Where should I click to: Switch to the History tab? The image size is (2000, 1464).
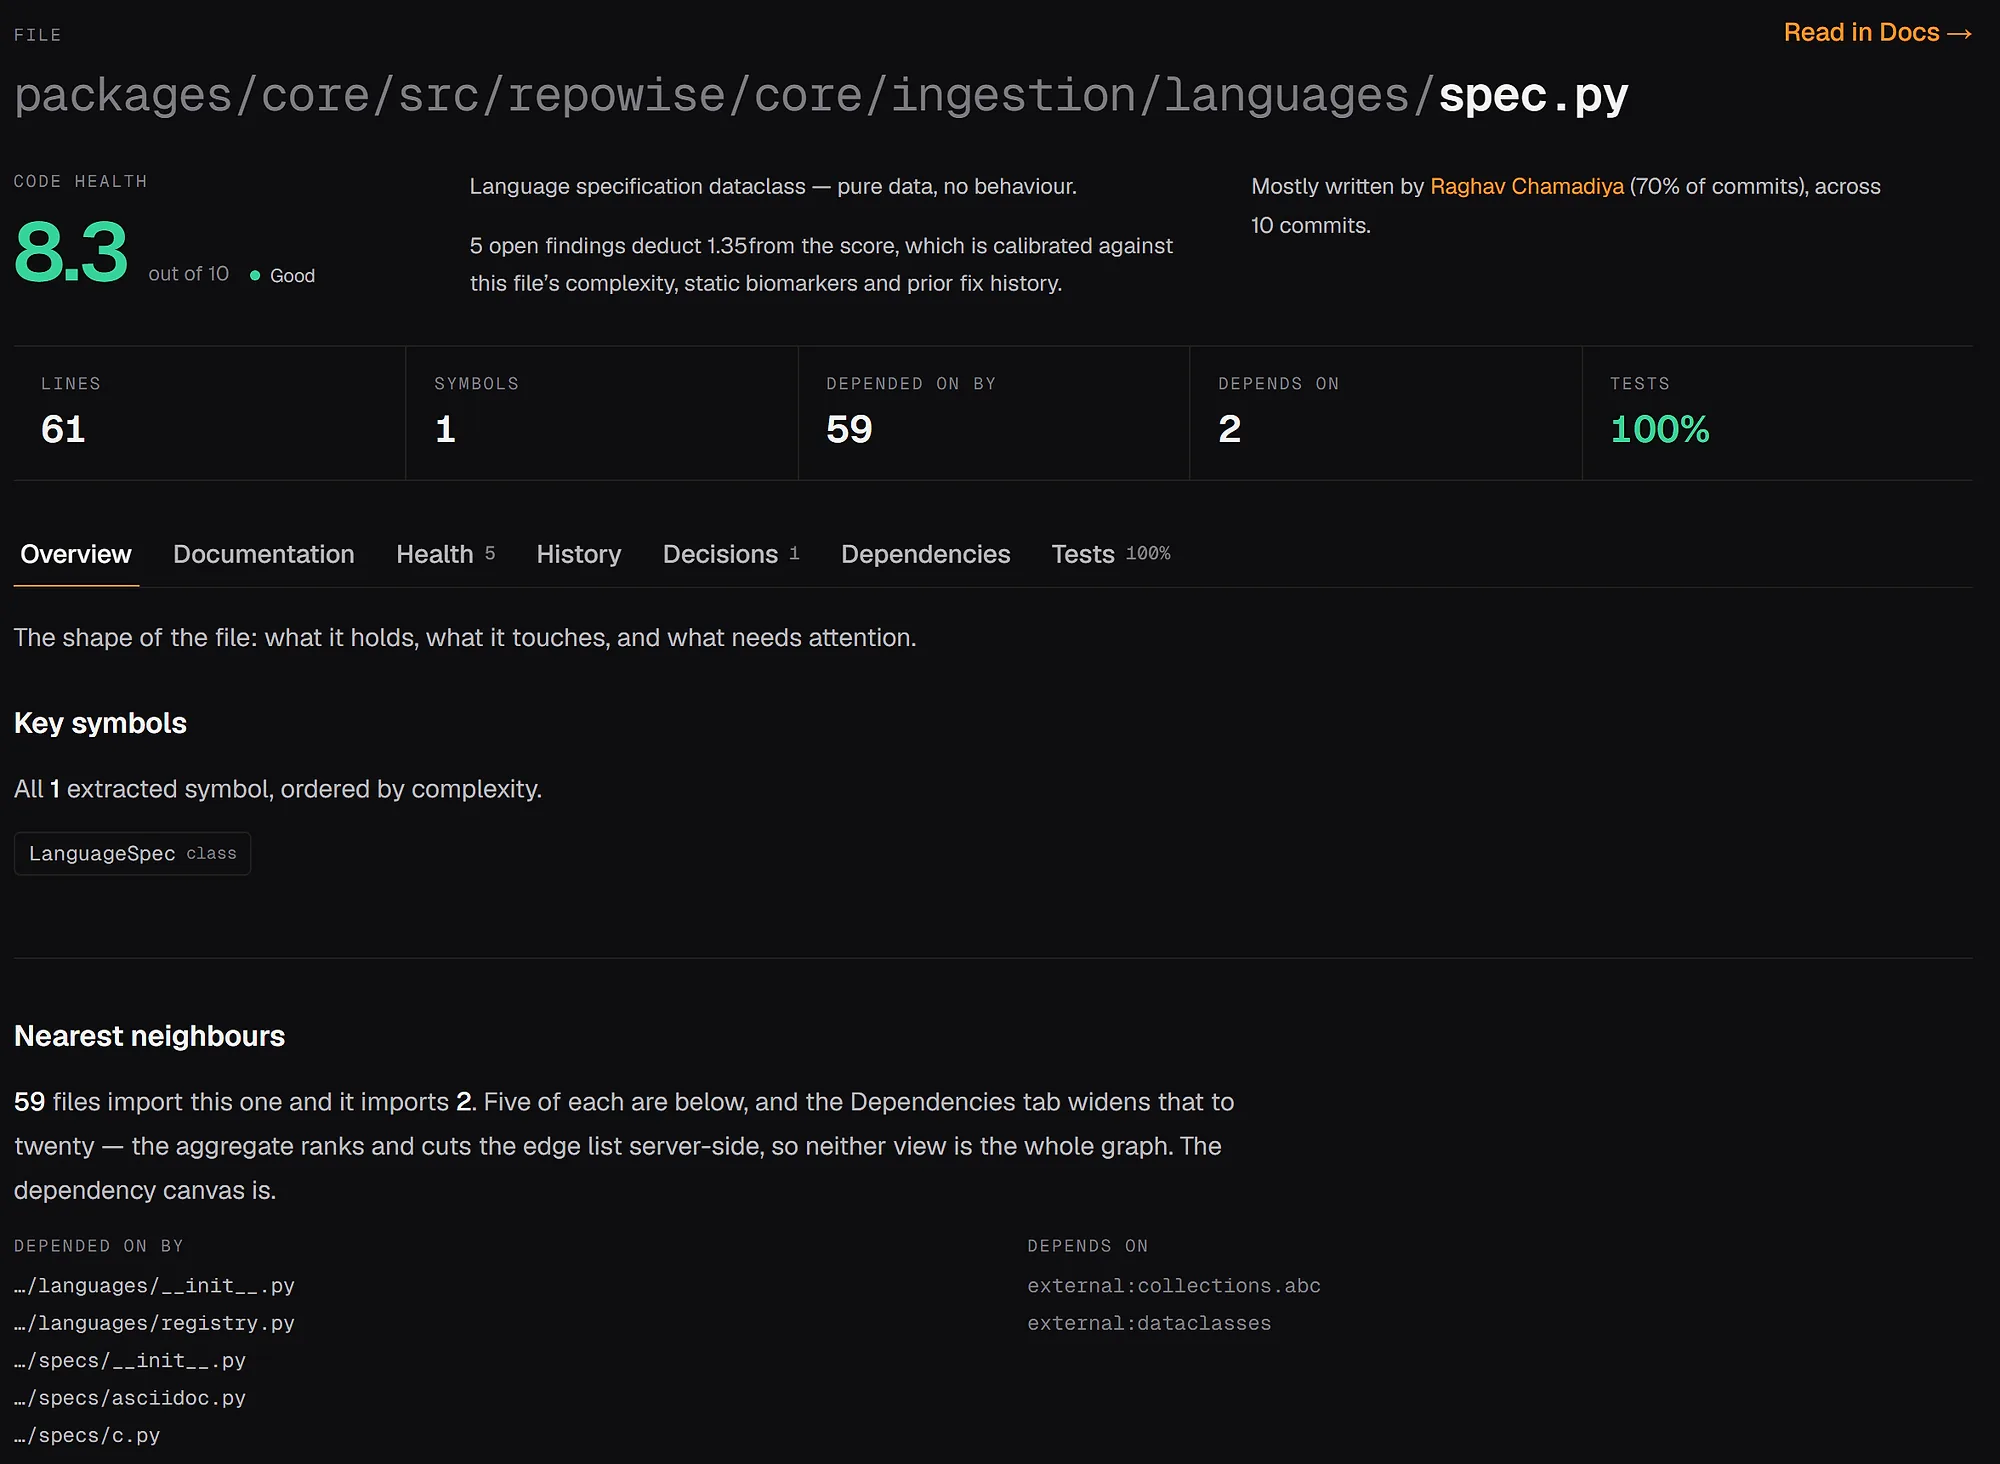[x=579, y=554]
